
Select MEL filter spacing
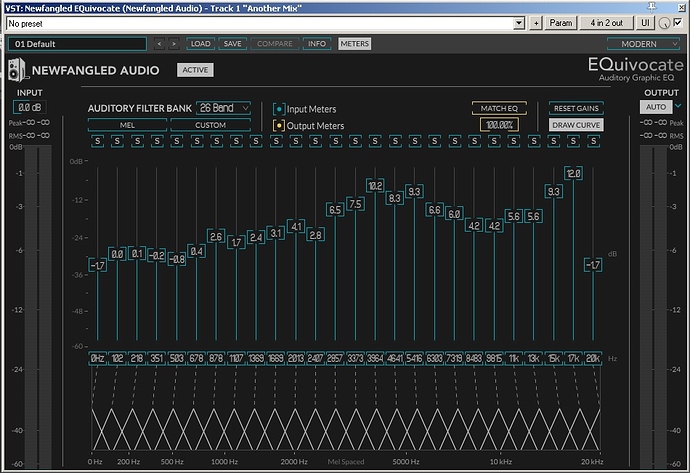pos(127,125)
